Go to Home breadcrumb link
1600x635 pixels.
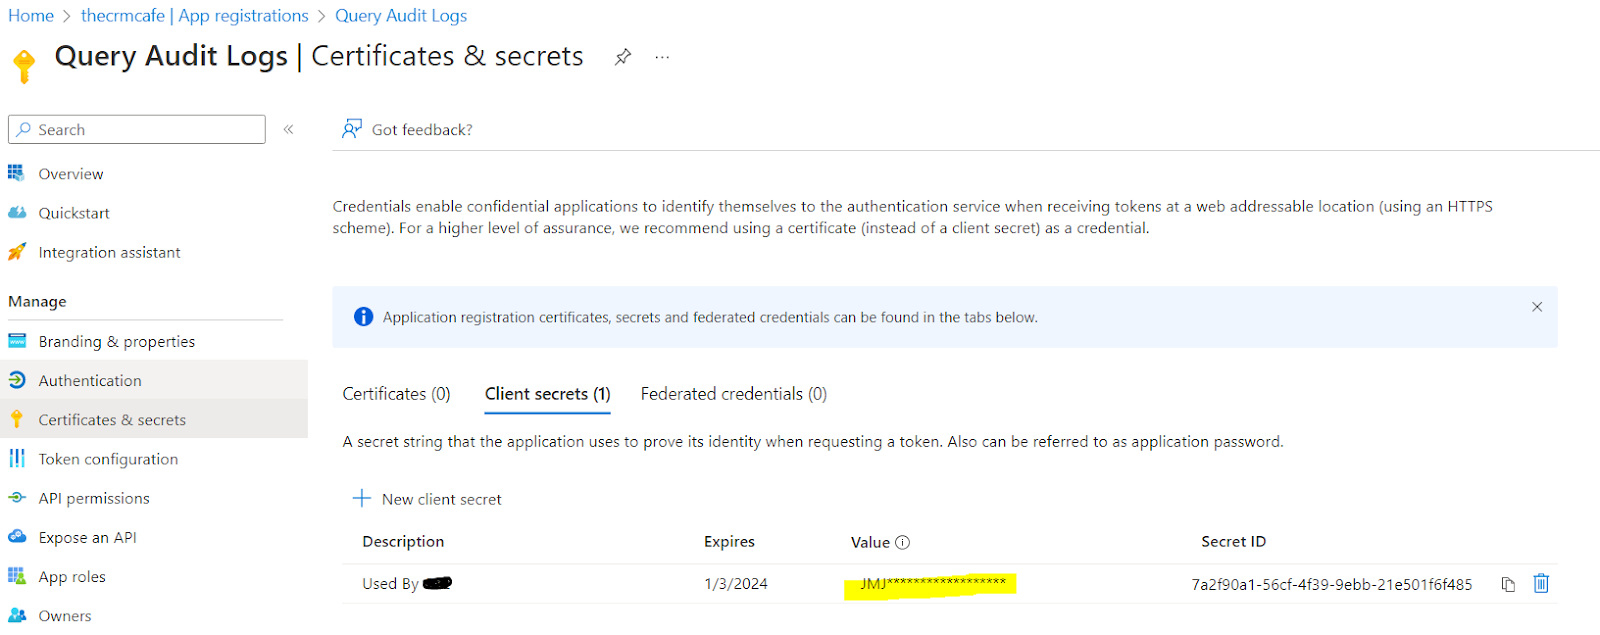(31, 16)
